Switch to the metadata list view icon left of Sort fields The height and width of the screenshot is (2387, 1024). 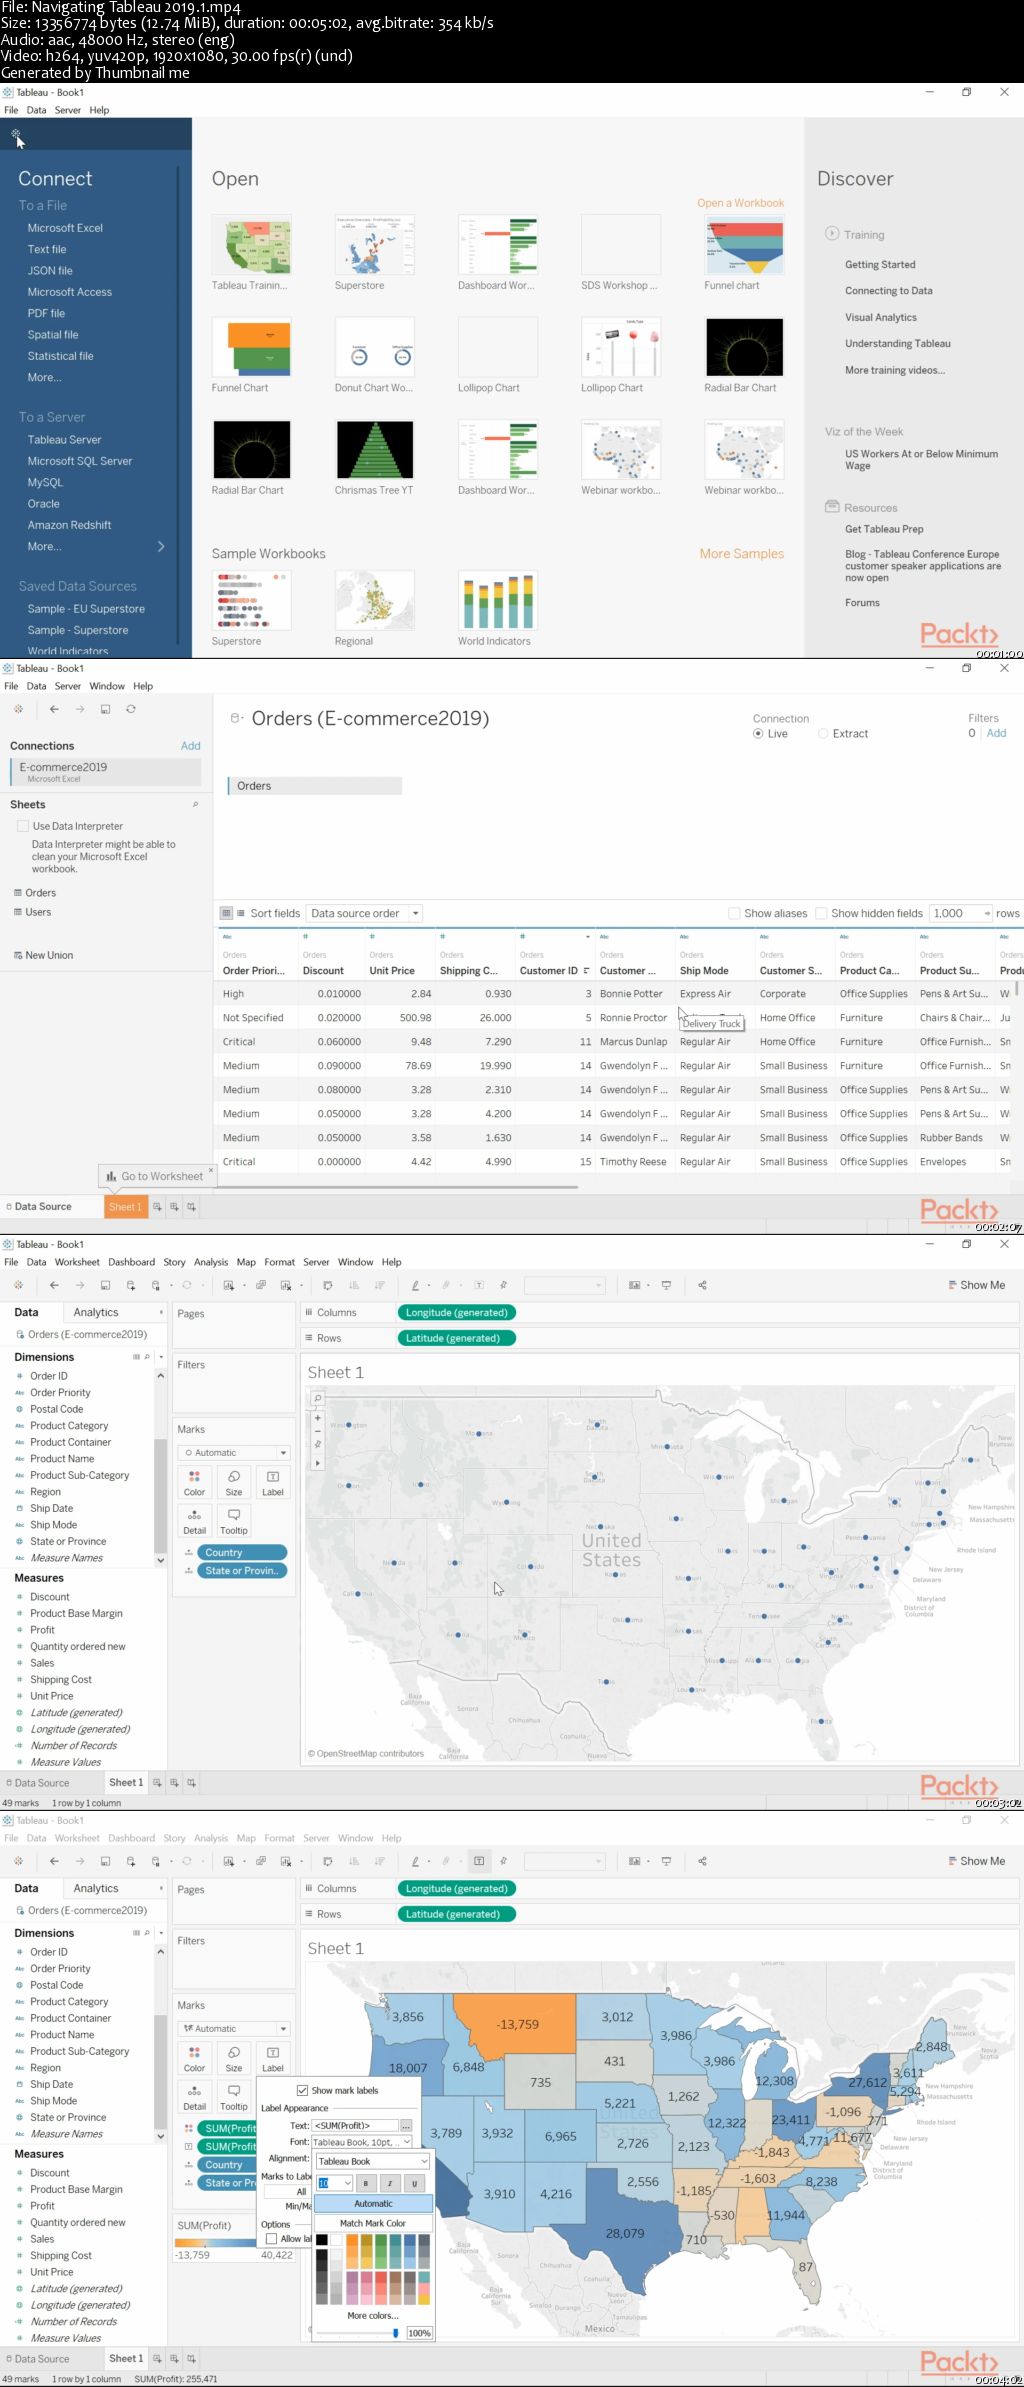pos(241,913)
